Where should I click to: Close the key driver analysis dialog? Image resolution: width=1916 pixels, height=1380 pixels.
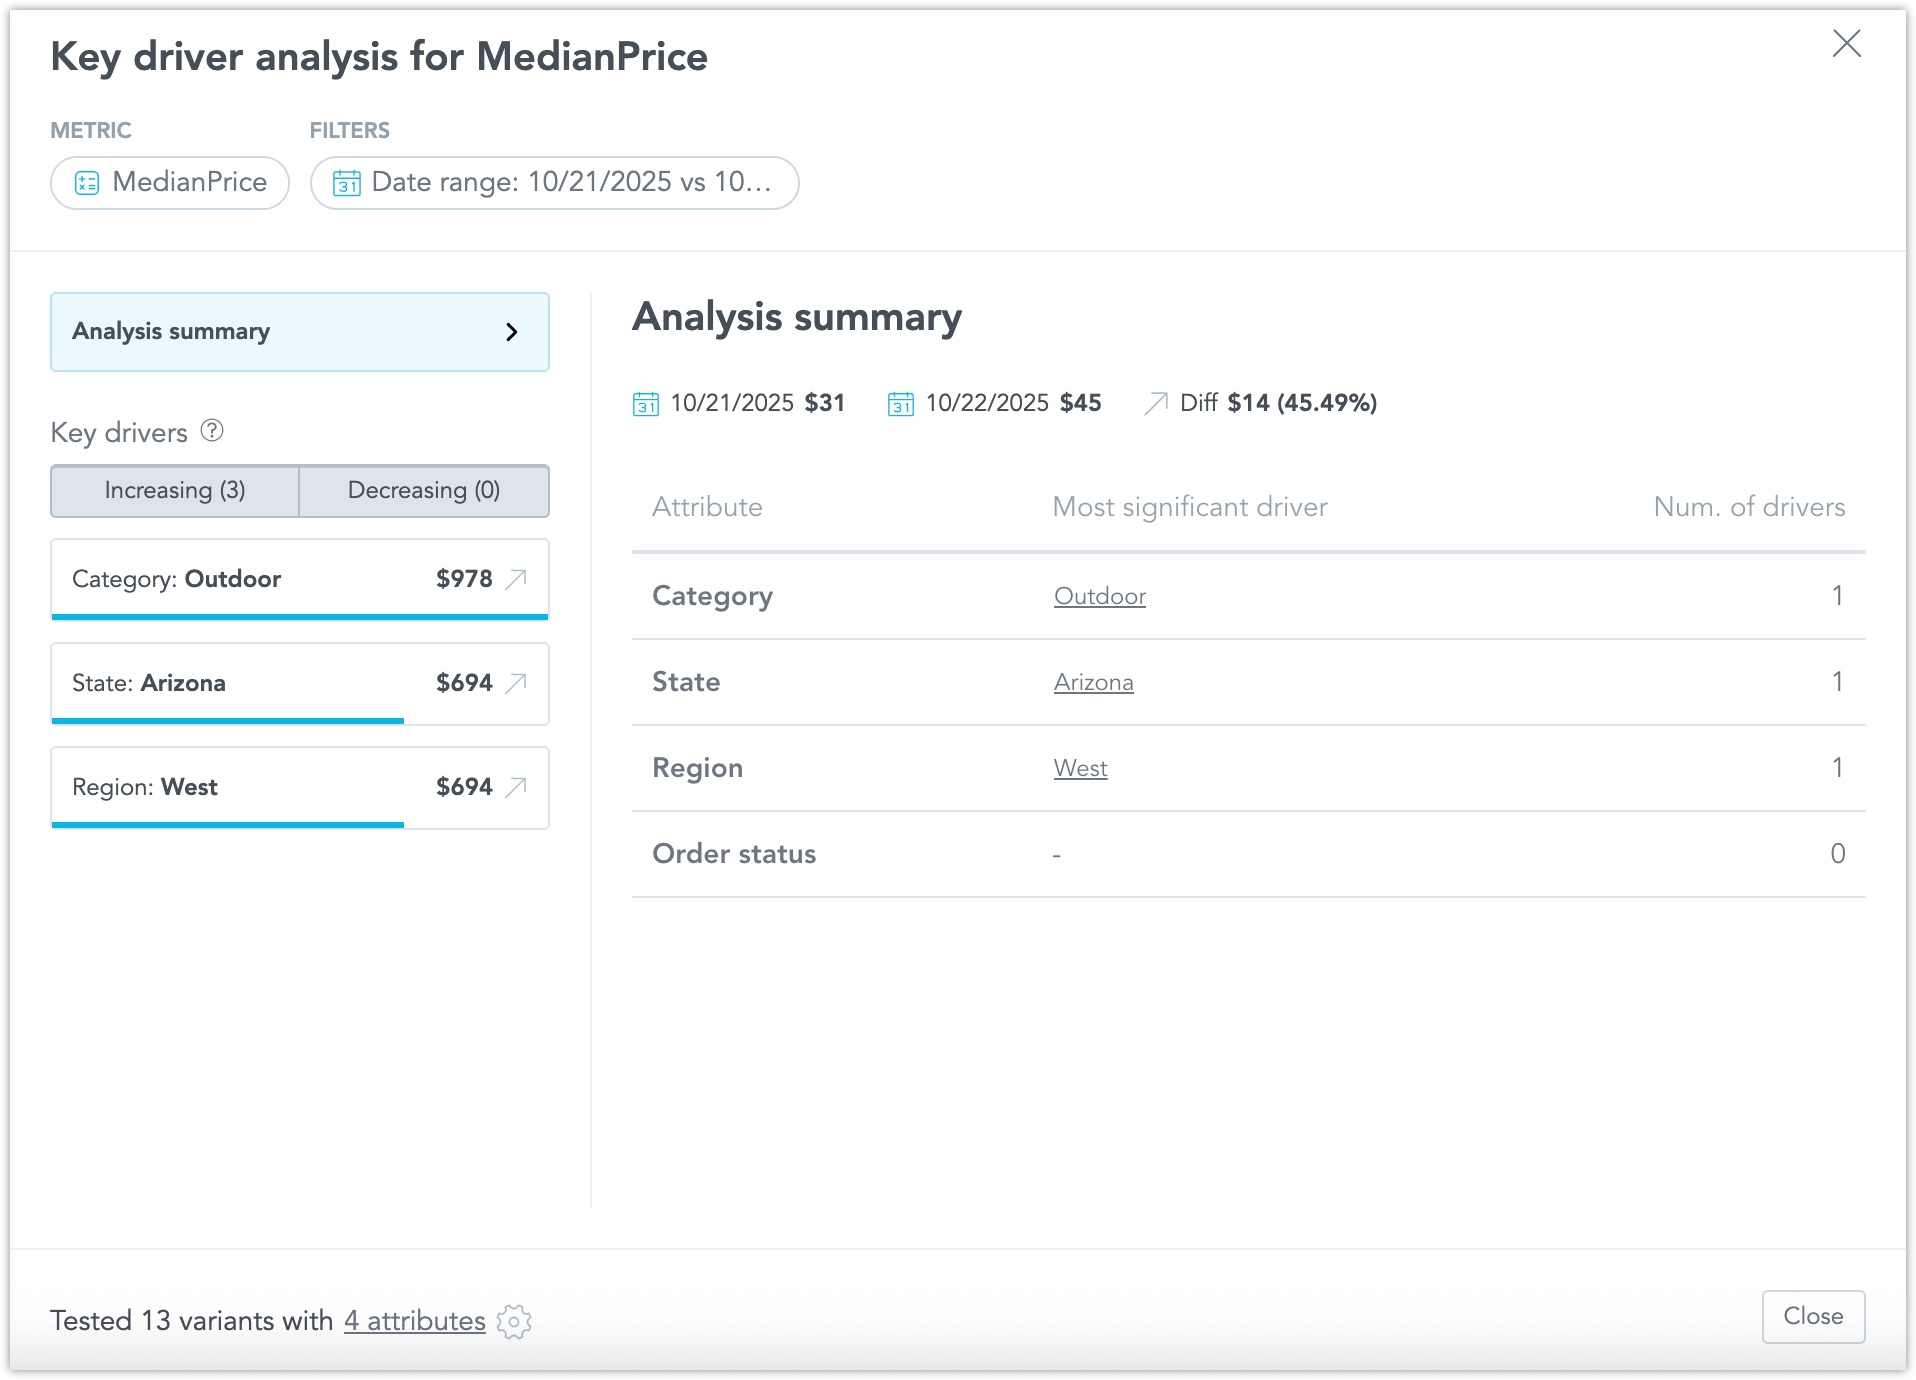[x=1846, y=43]
